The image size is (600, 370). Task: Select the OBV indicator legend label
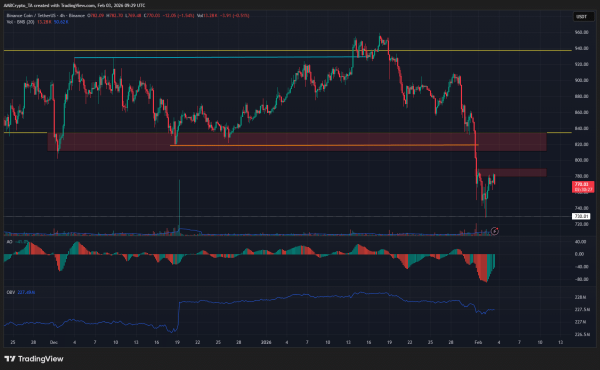[11, 292]
